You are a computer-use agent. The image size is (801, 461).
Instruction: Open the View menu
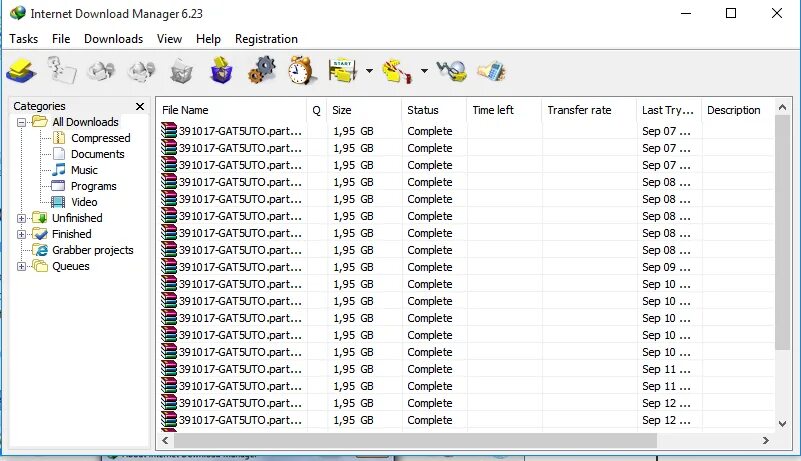(169, 39)
